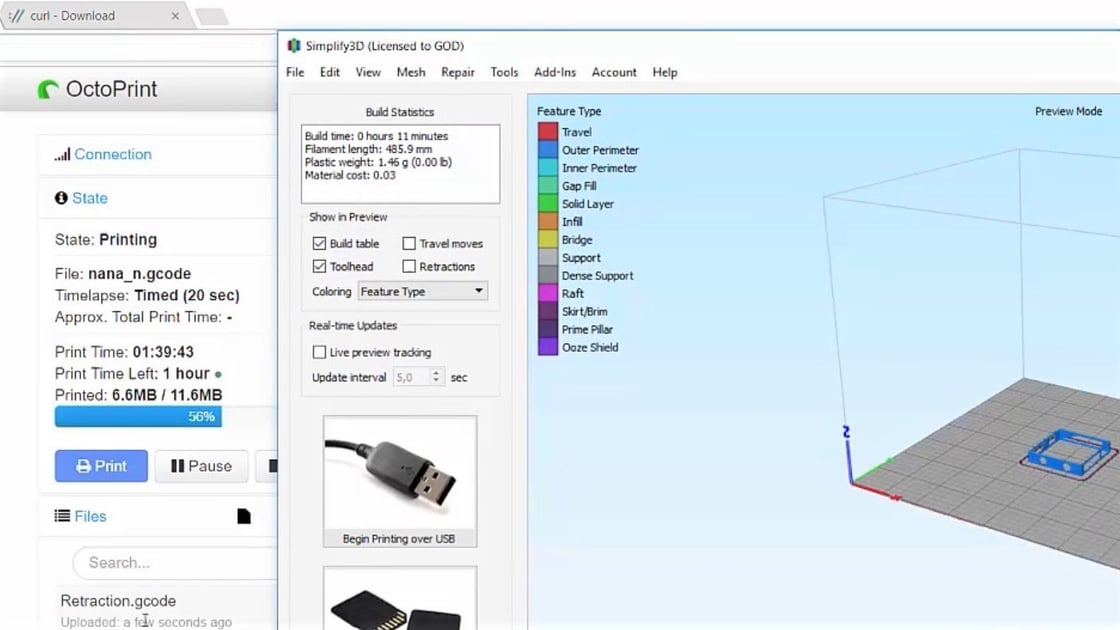Click the Files list icon in OctoPrint

(61, 516)
